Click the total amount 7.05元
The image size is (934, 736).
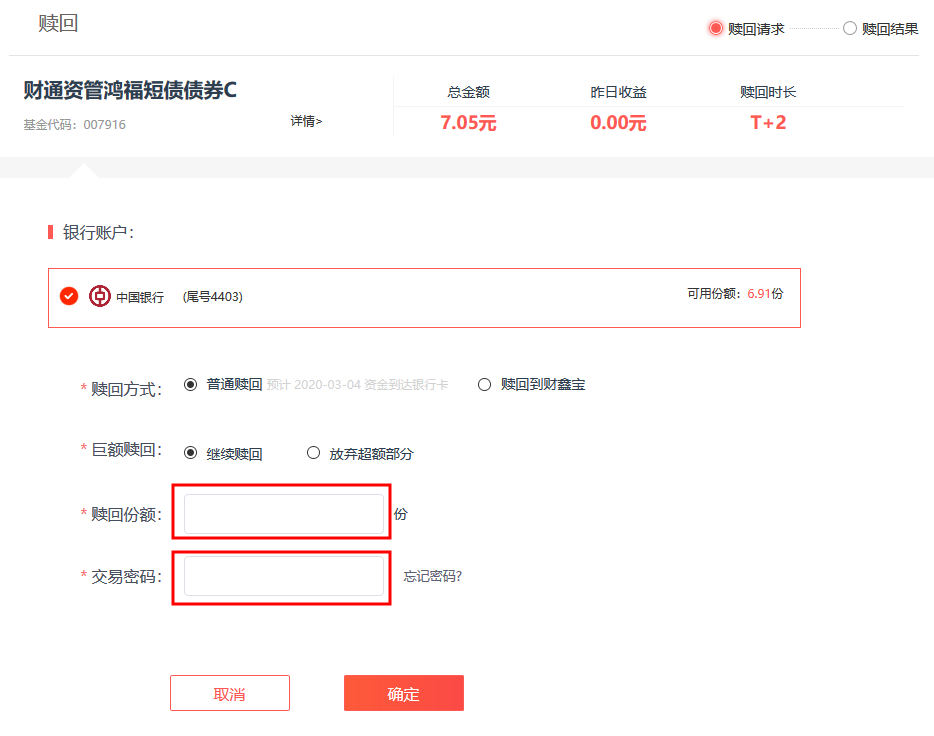point(468,123)
